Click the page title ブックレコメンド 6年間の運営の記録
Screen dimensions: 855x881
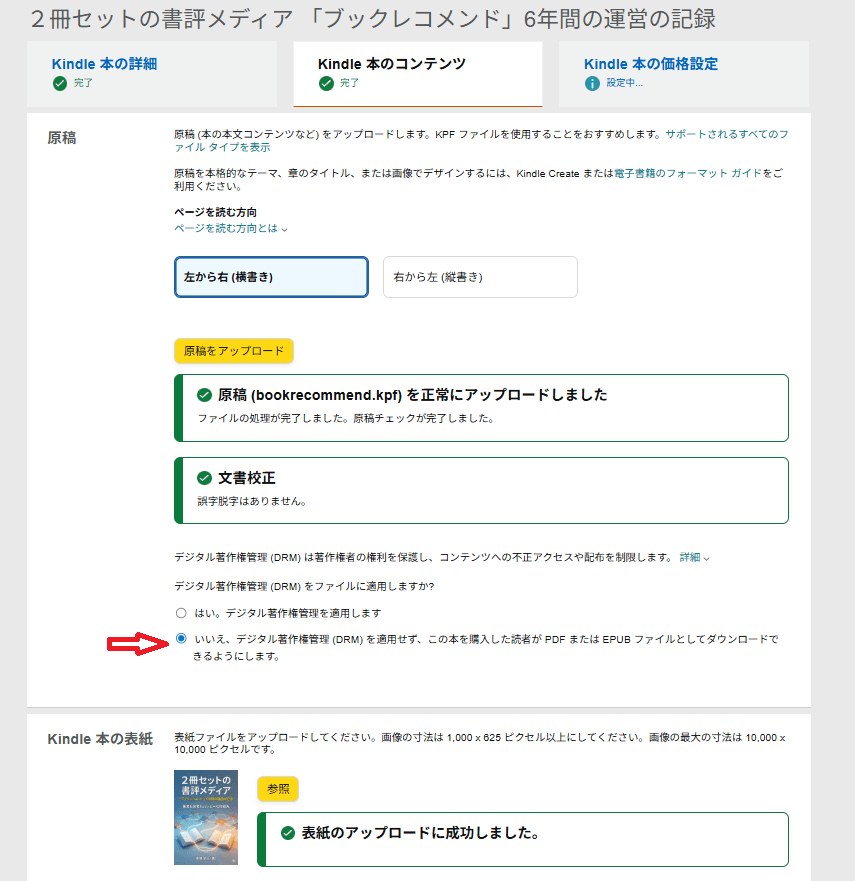click(x=373, y=19)
